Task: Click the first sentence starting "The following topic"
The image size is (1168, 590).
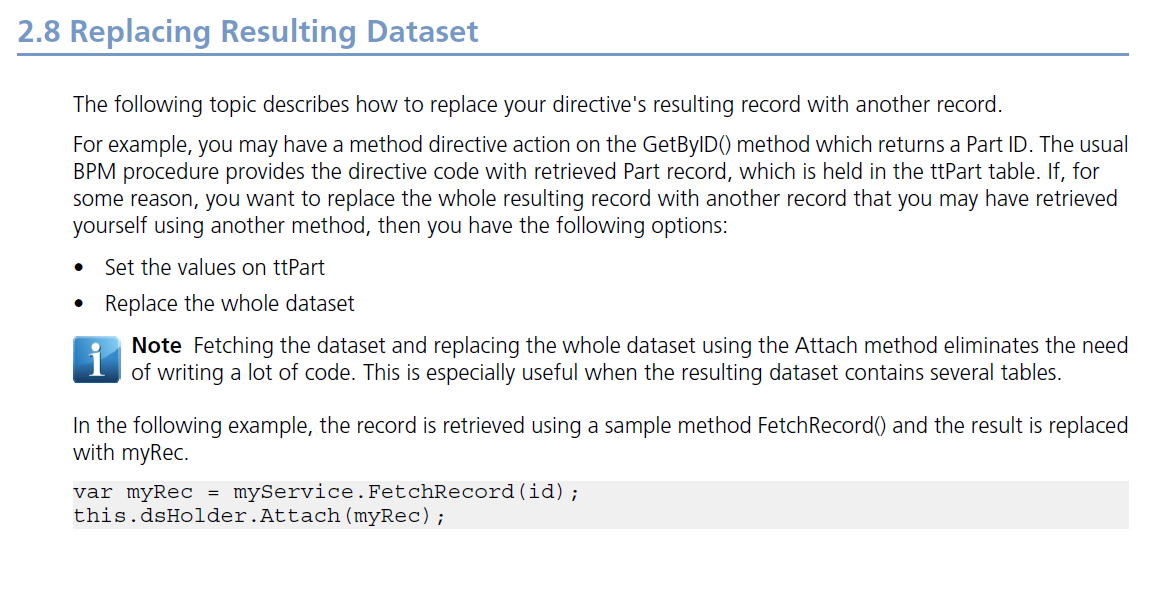Action: coord(537,105)
